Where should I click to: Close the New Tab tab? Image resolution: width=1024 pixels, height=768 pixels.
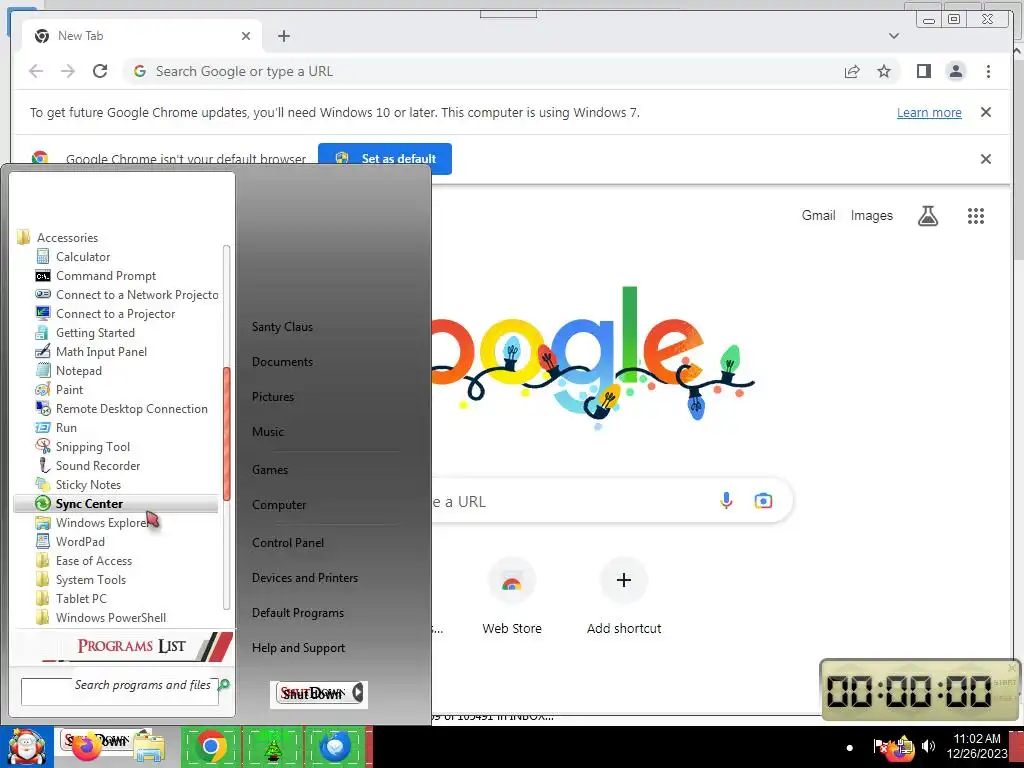[x=246, y=36]
